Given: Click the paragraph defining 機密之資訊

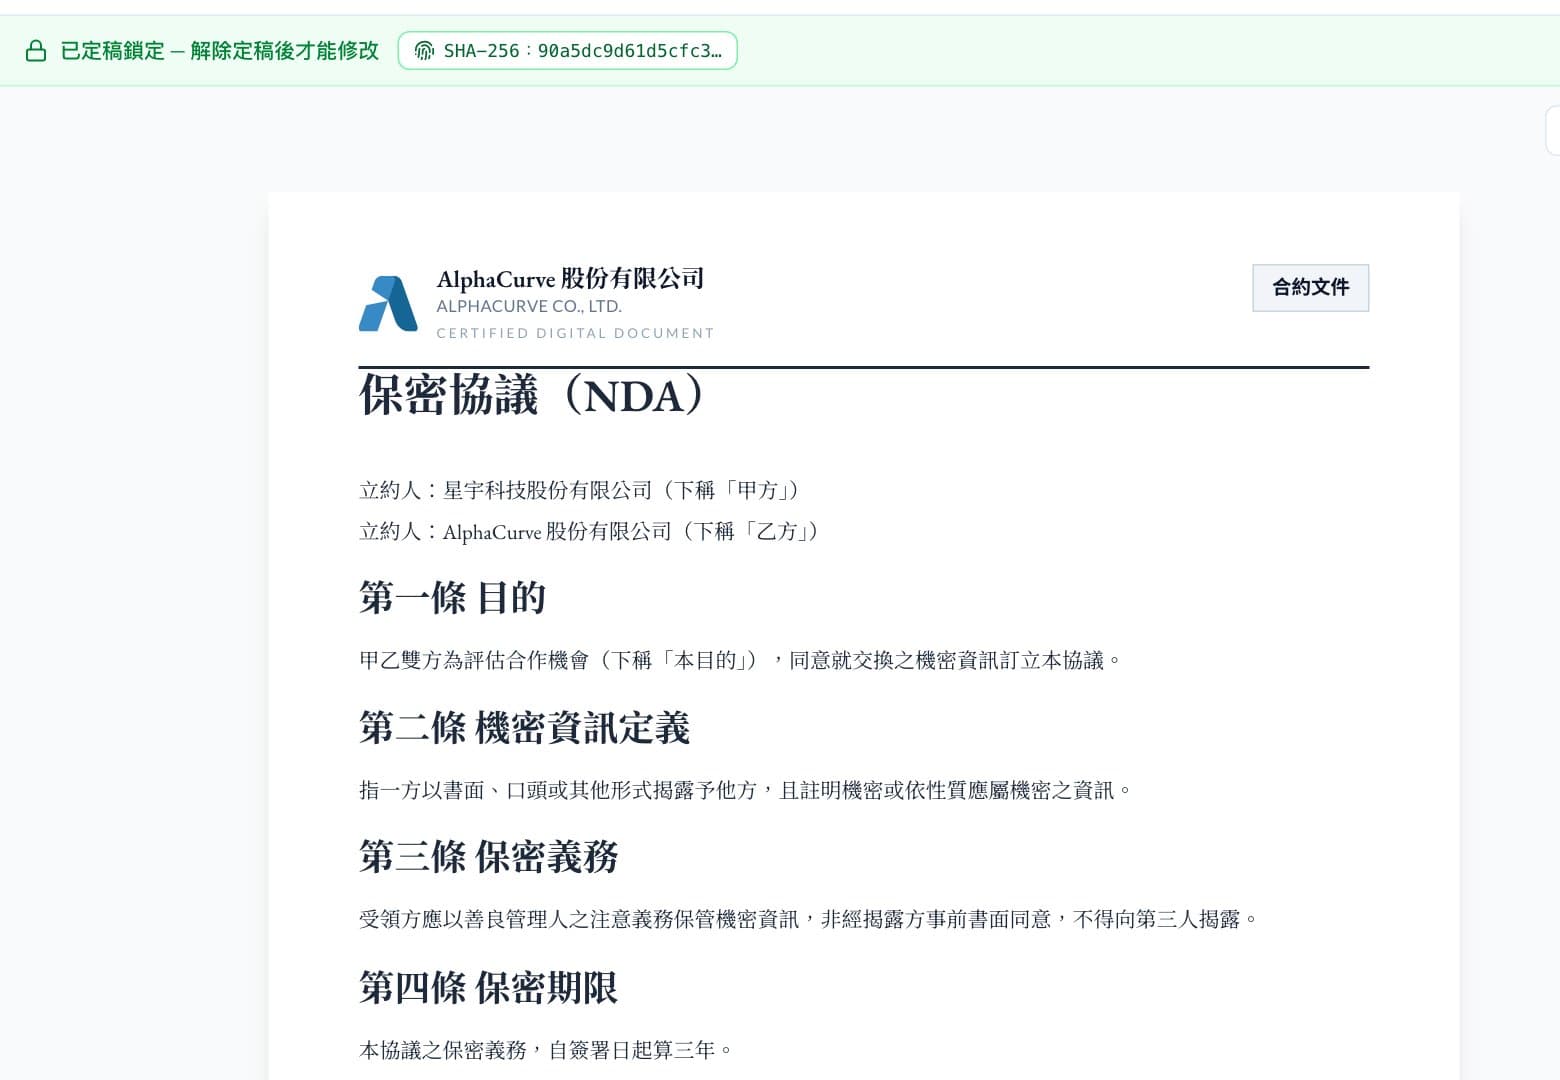Looking at the screenshot, I should pos(746,790).
